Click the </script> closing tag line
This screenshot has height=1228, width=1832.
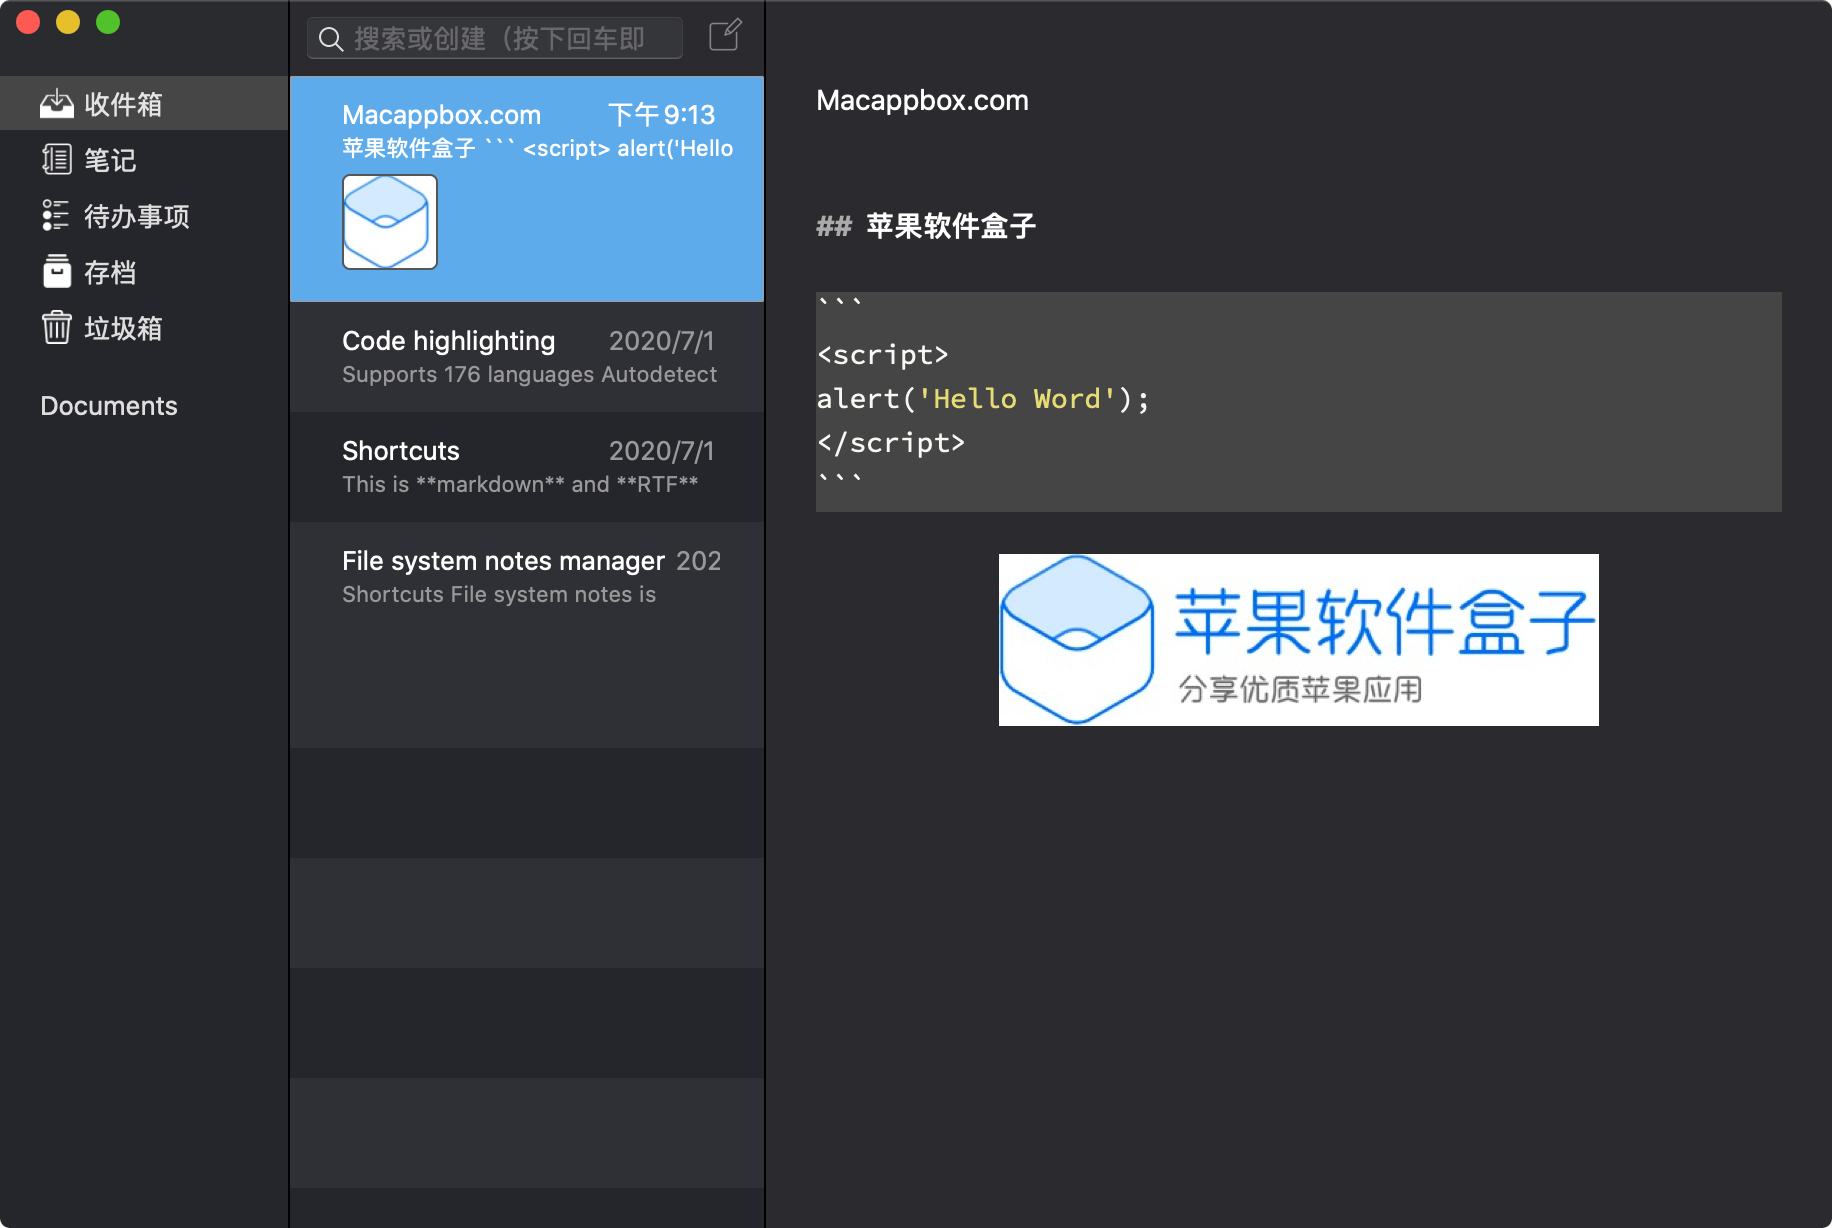891,443
